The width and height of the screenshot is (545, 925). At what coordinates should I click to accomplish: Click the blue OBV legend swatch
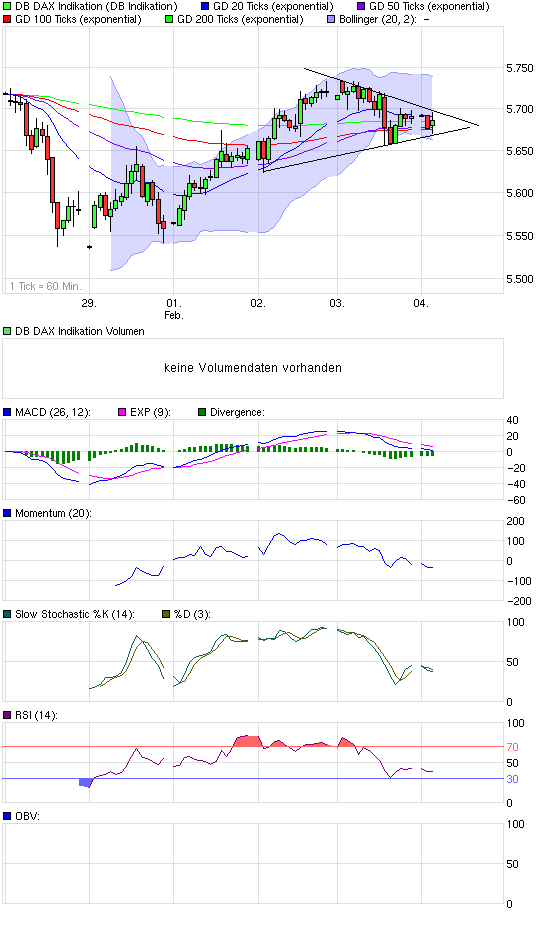[x=7, y=816]
